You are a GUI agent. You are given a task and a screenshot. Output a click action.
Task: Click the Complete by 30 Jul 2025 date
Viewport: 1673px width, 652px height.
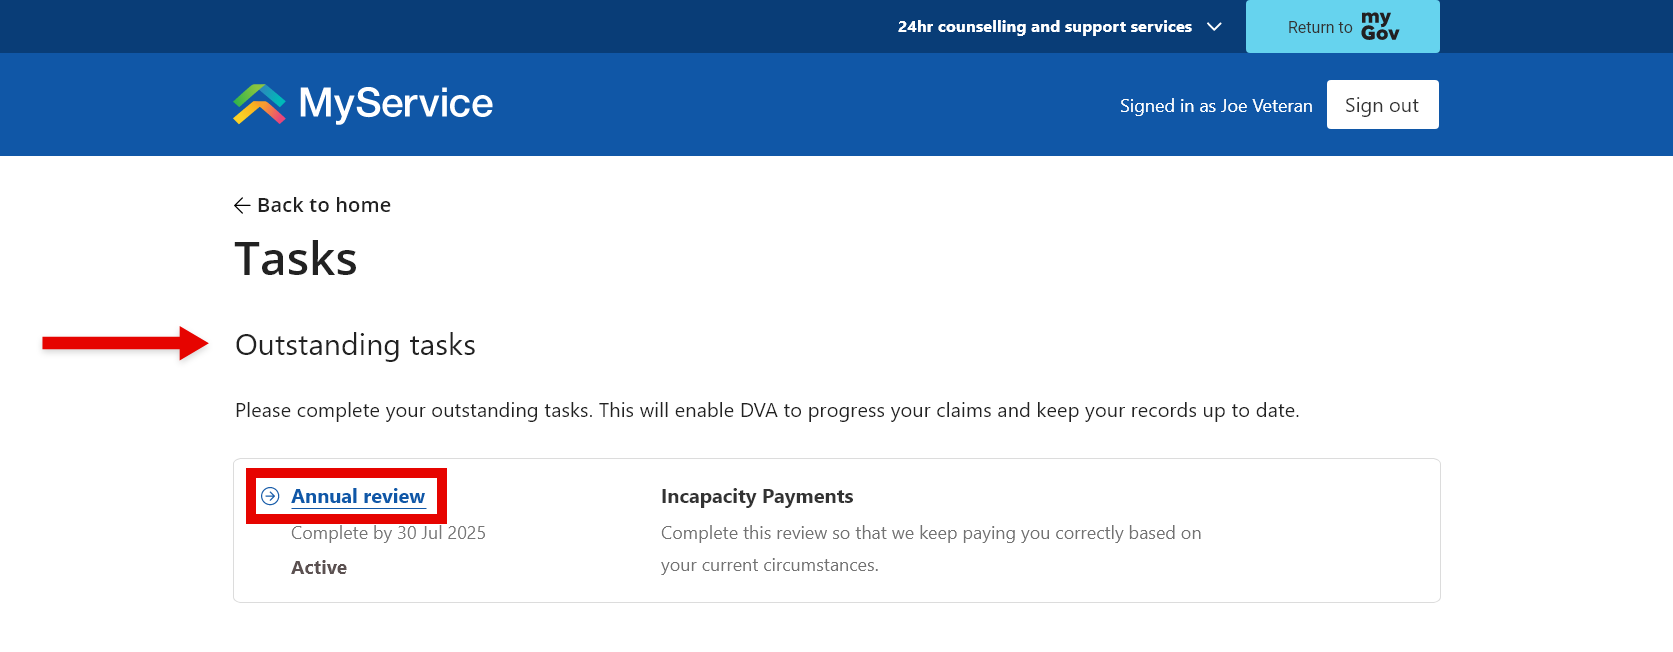[x=388, y=533]
